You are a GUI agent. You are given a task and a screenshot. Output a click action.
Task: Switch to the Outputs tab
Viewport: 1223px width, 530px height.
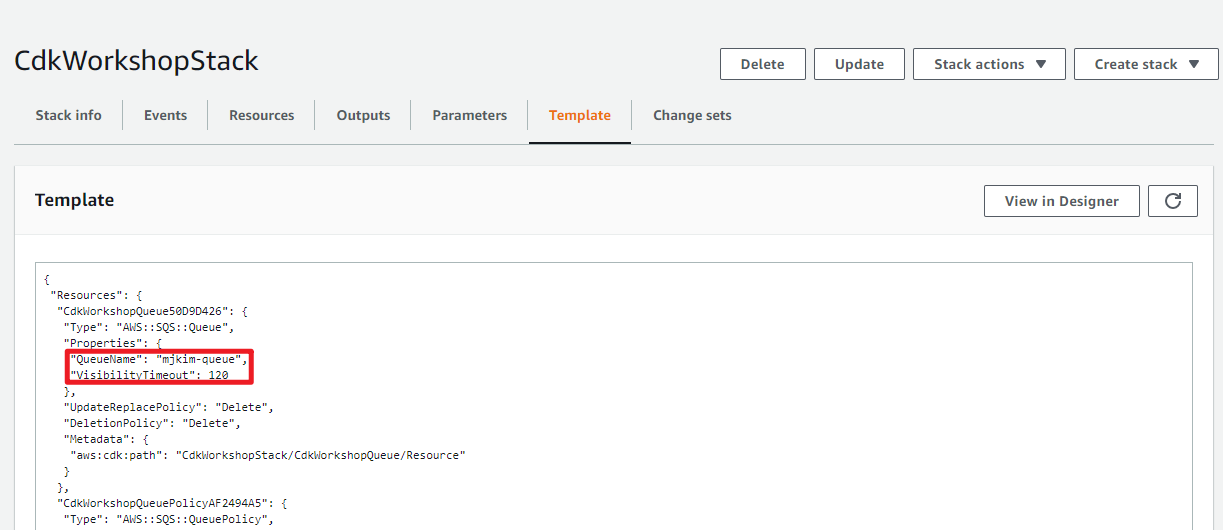363,115
